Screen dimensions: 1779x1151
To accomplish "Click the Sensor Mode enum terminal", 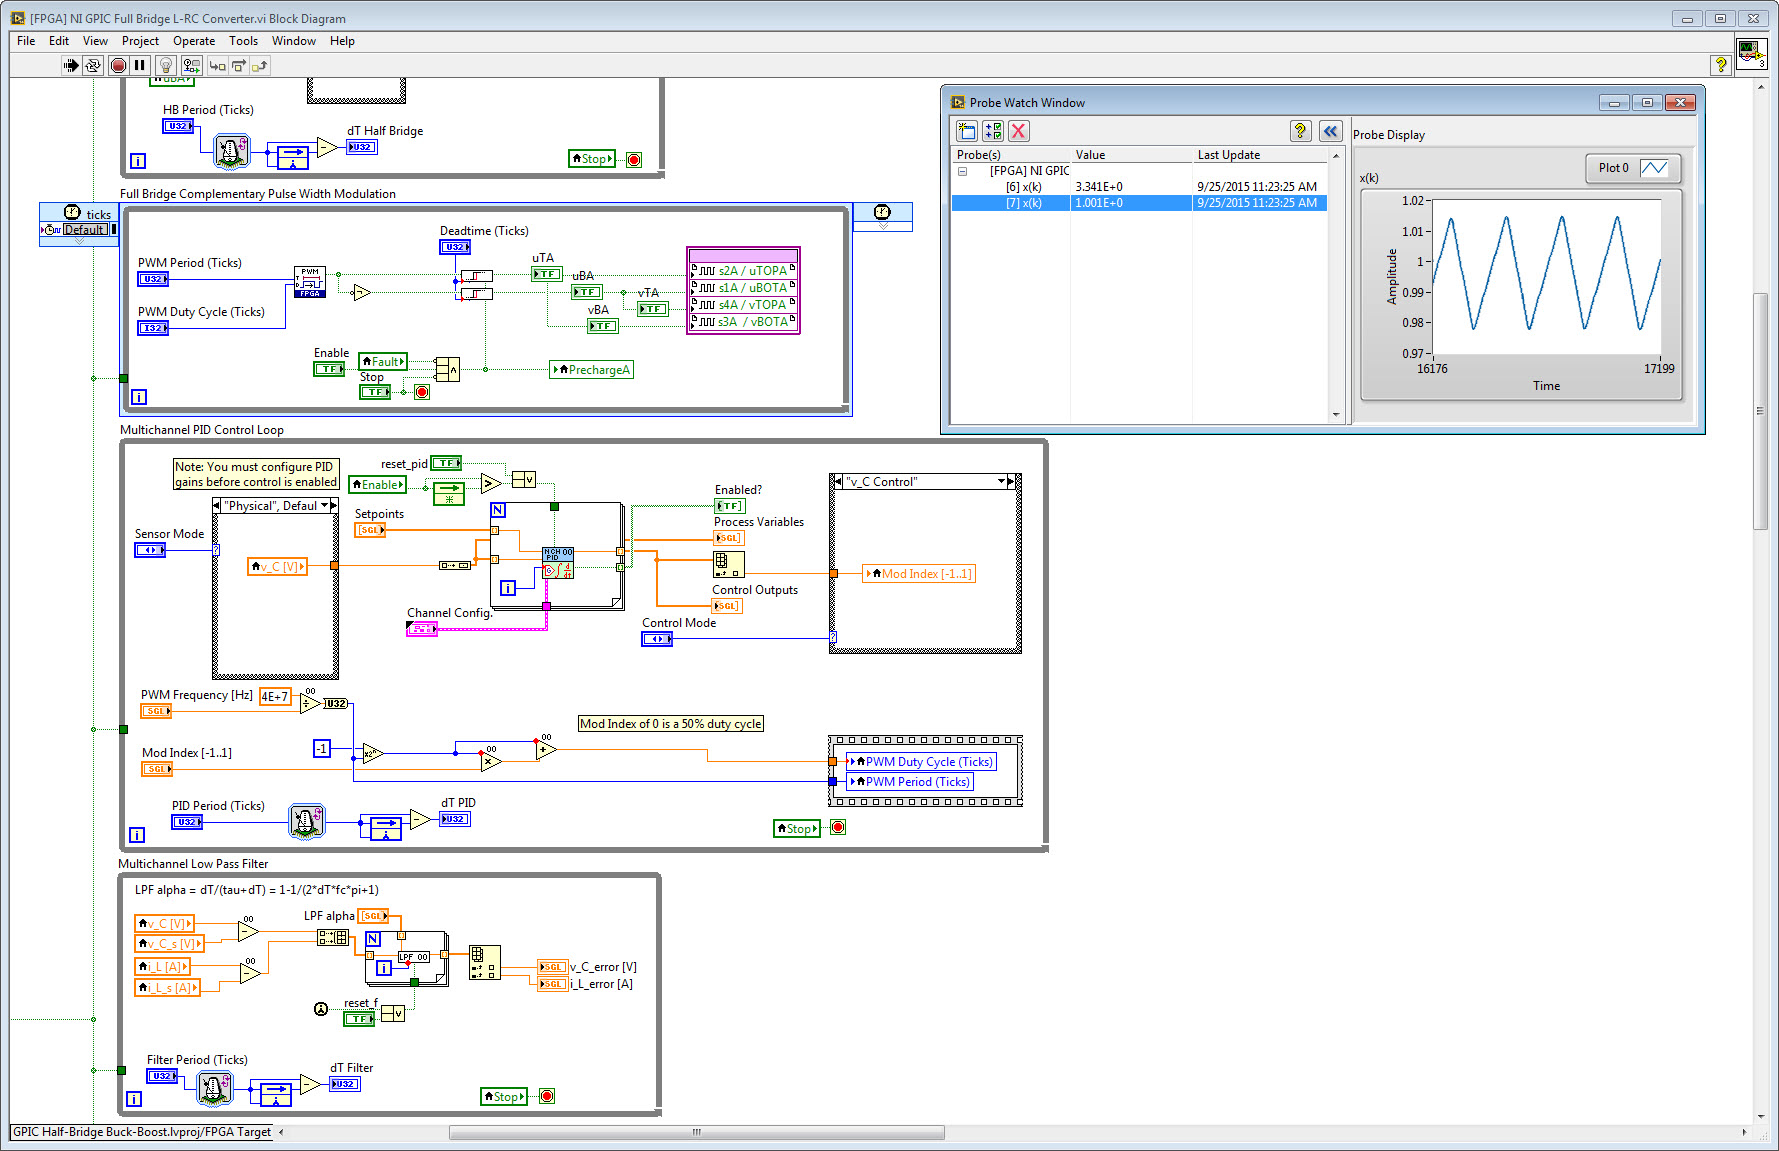I will [150, 550].
